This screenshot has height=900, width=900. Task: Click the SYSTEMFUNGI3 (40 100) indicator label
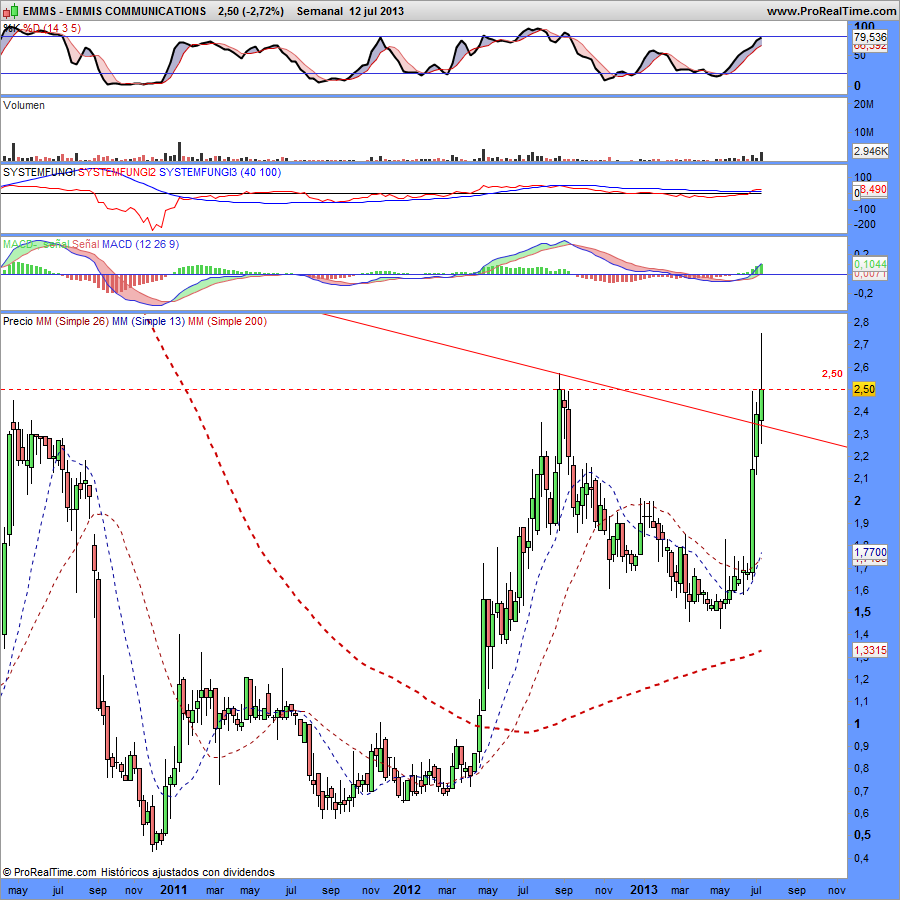(x=220, y=172)
